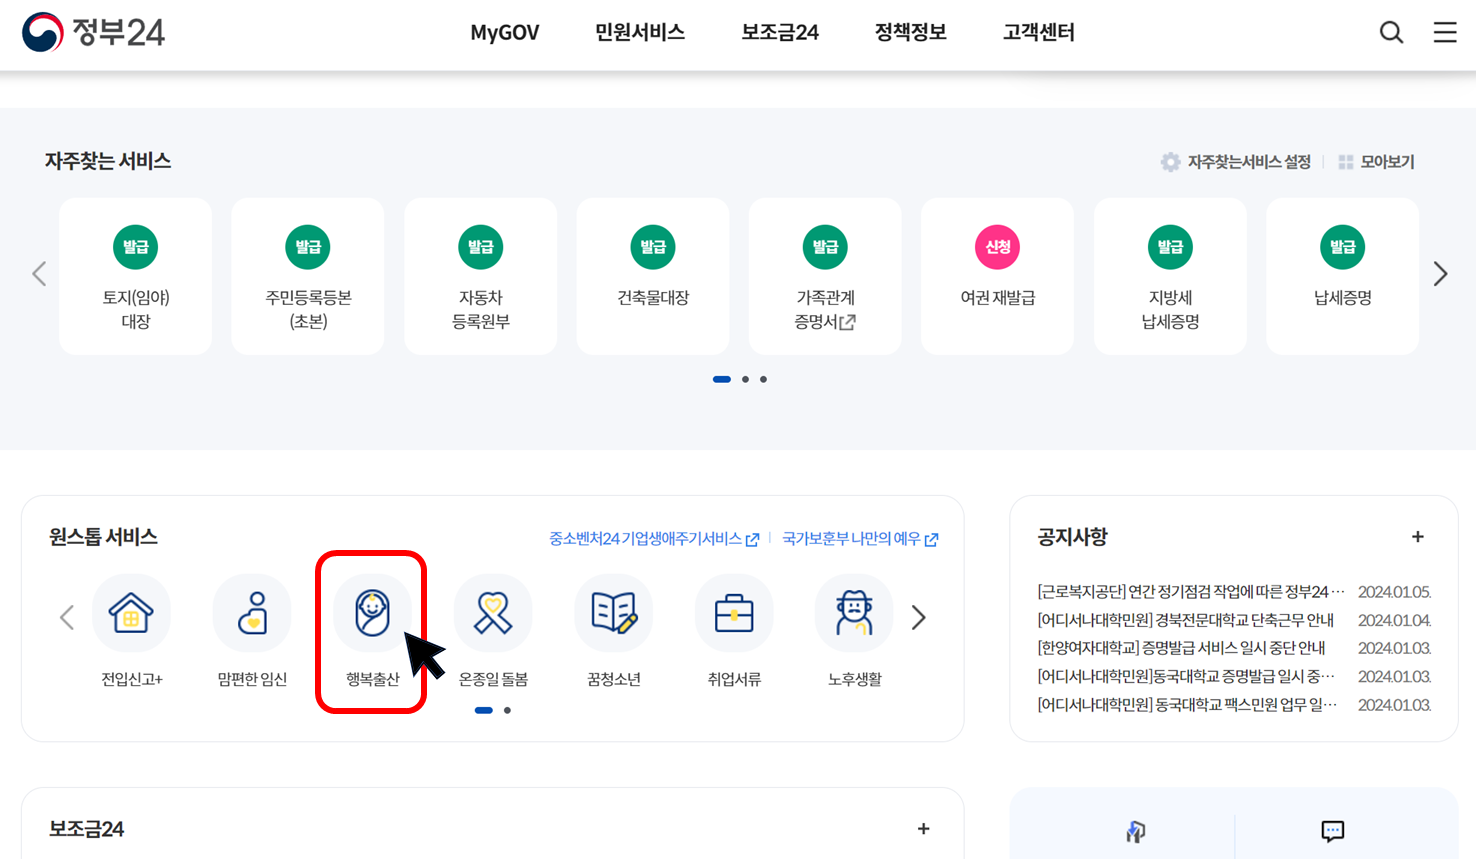
Task: Show next 원스톱 서비스 items
Action: tap(919, 618)
